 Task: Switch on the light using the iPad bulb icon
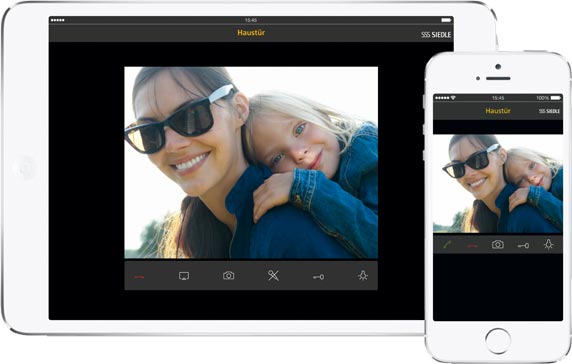click(x=363, y=275)
